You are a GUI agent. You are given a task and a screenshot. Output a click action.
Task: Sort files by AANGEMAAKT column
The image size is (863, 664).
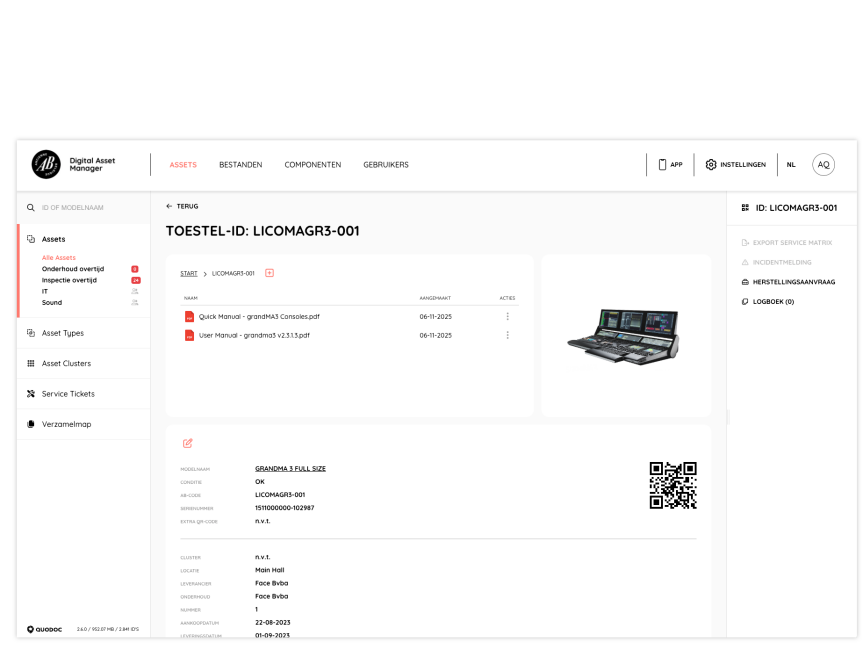pyautogui.click(x=435, y=298)
